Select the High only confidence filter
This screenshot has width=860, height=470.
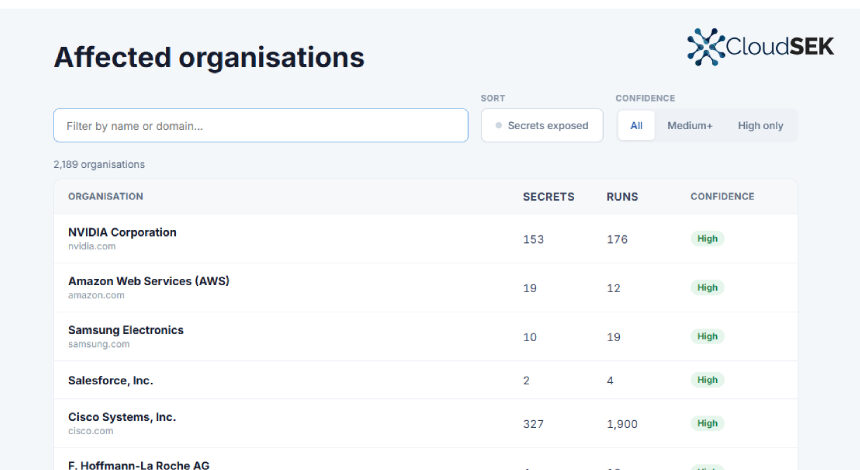(x=760, y=126)
